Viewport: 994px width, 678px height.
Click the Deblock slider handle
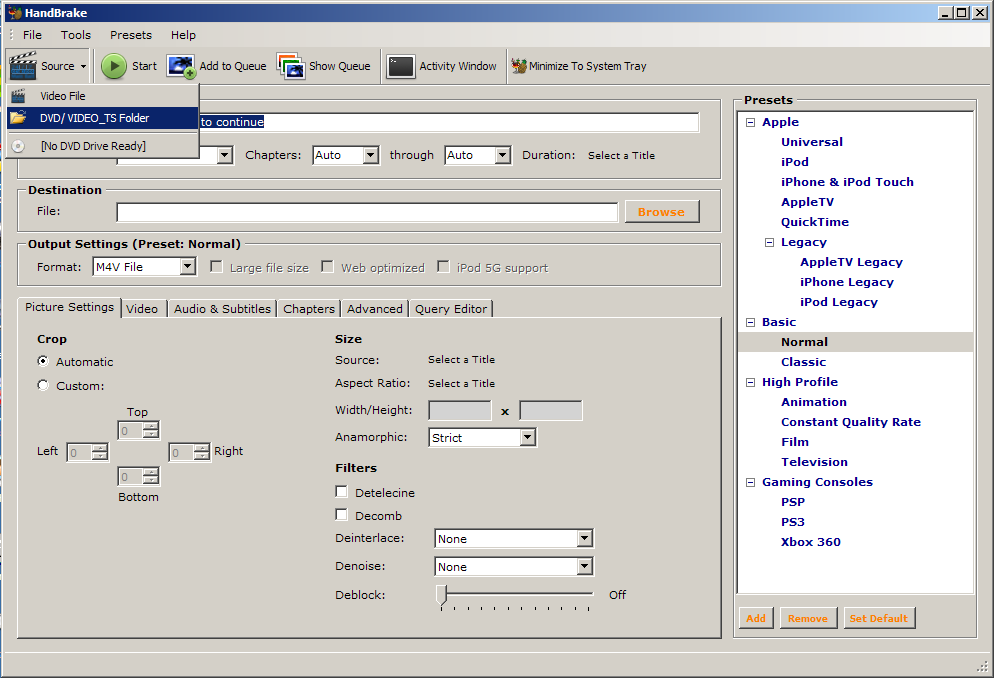pyautogui.click(x=442, y=595)
